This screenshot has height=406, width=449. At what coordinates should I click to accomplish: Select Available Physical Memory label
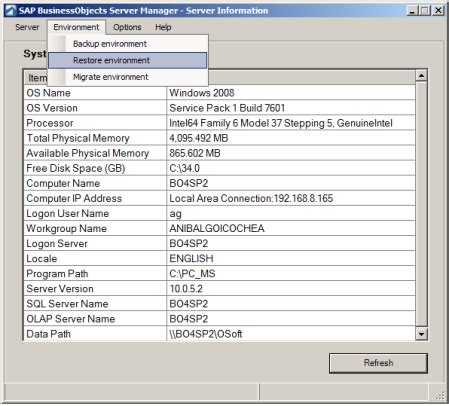coord(95,153)
